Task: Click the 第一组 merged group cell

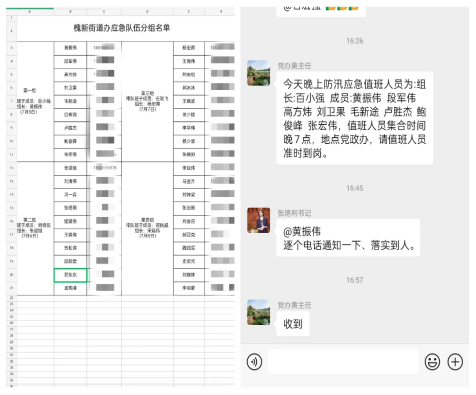Action: 35,101
